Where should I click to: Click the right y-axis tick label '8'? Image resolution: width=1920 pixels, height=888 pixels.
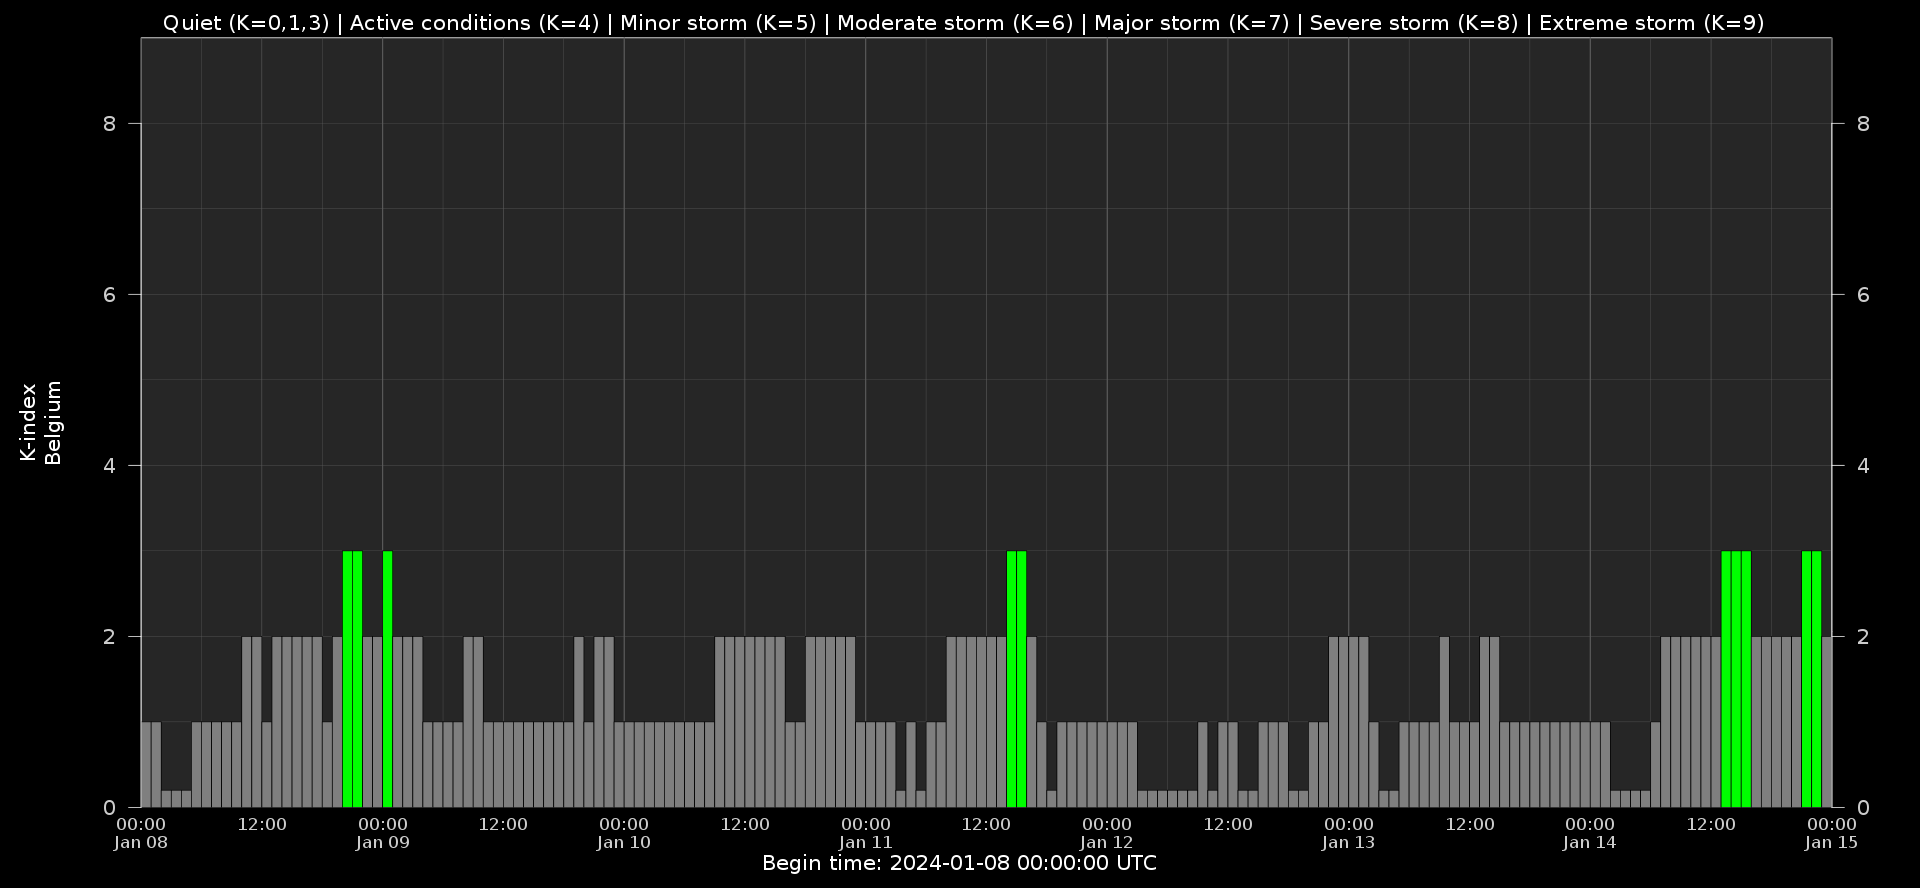[x=1863, y=124]
